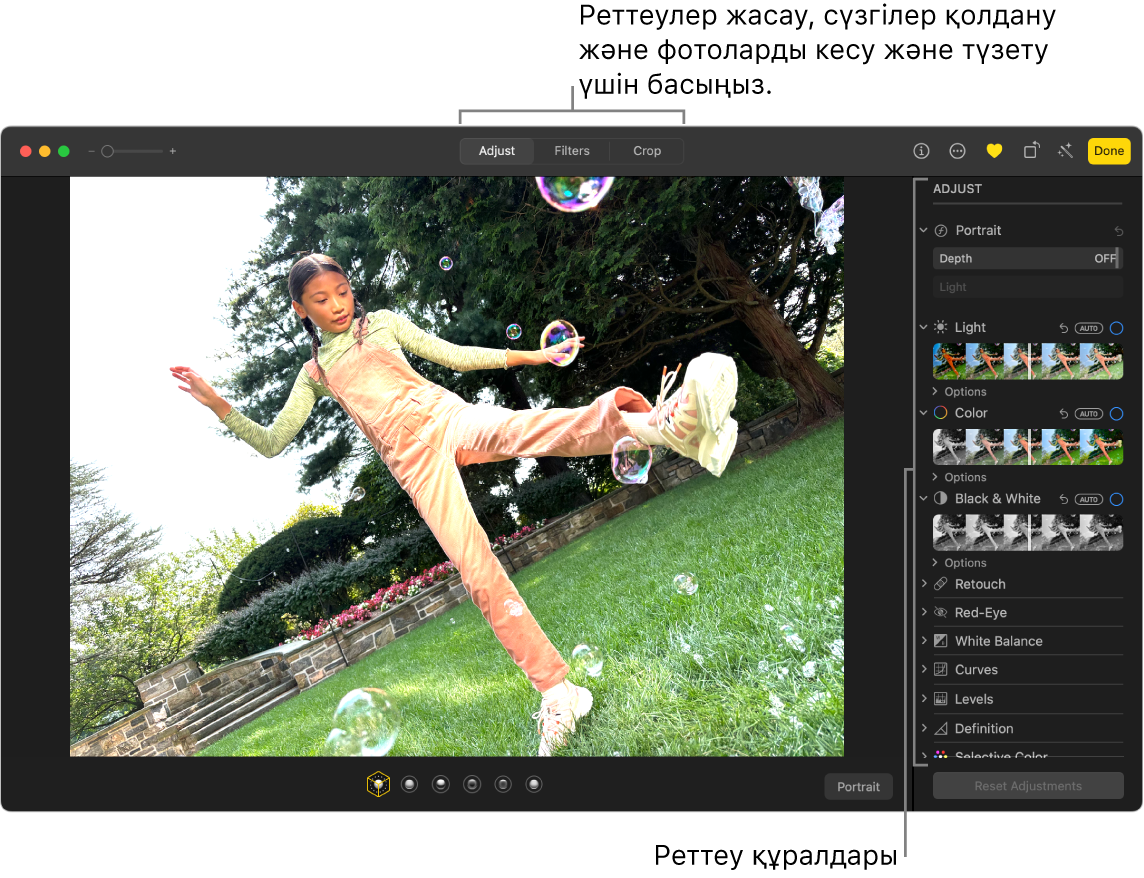
Task: Click the Done button
Action: coord(1108,150)
